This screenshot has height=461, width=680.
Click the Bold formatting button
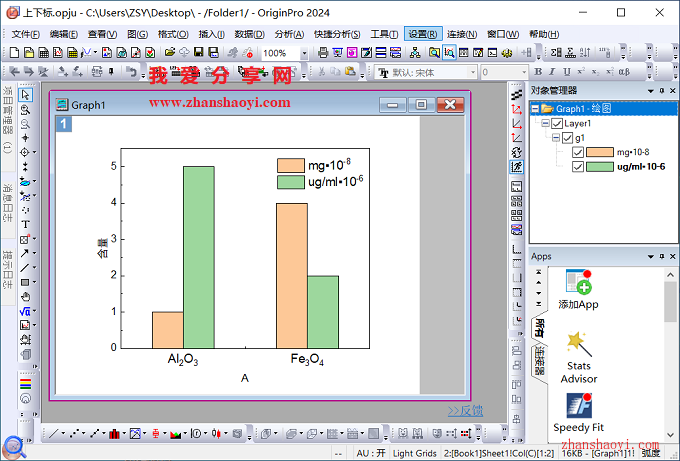pos(538,72)
